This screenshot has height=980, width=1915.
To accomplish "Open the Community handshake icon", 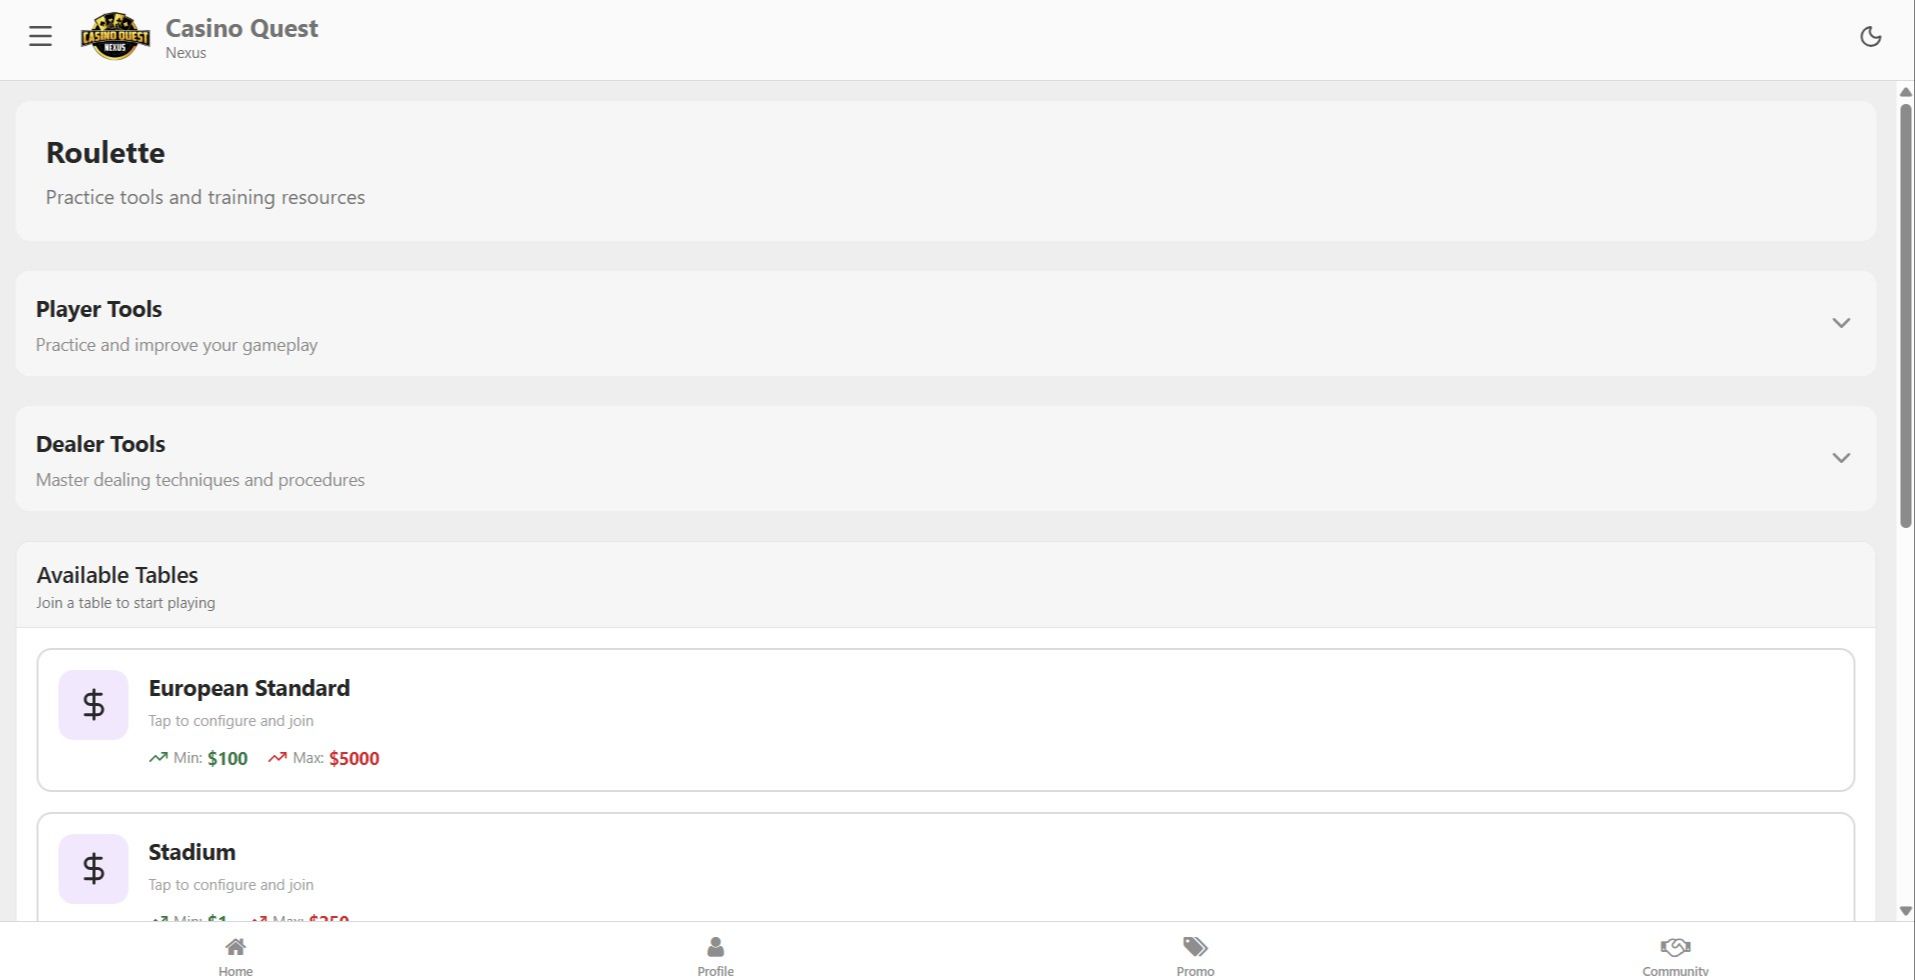I will (x=1675, y=946).
